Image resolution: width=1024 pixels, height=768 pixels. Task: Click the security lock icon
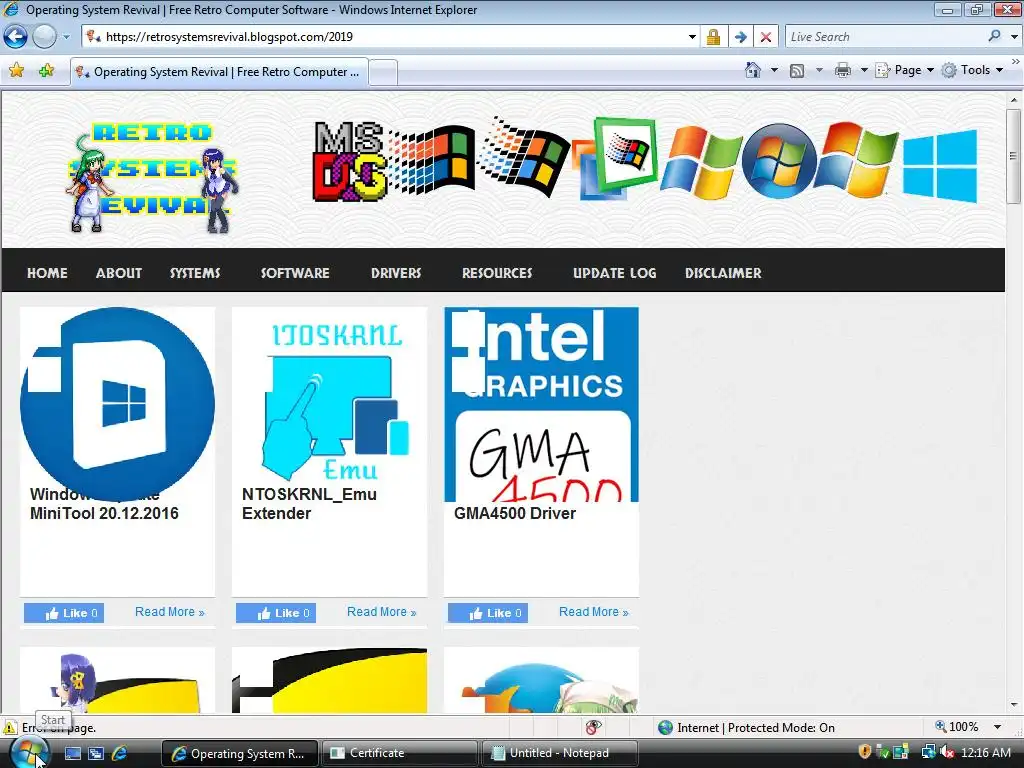tap(713, 37)
